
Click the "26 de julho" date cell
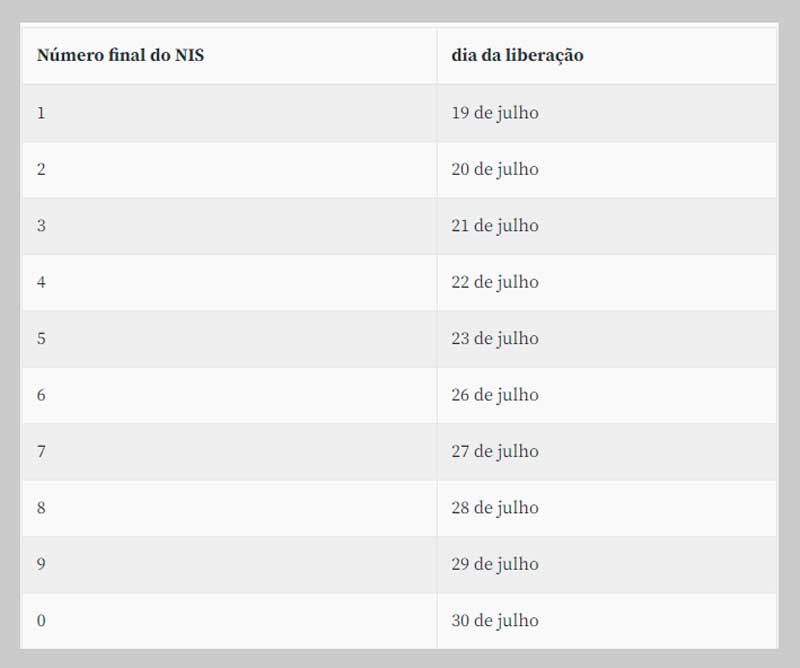(x=495, y=395)
